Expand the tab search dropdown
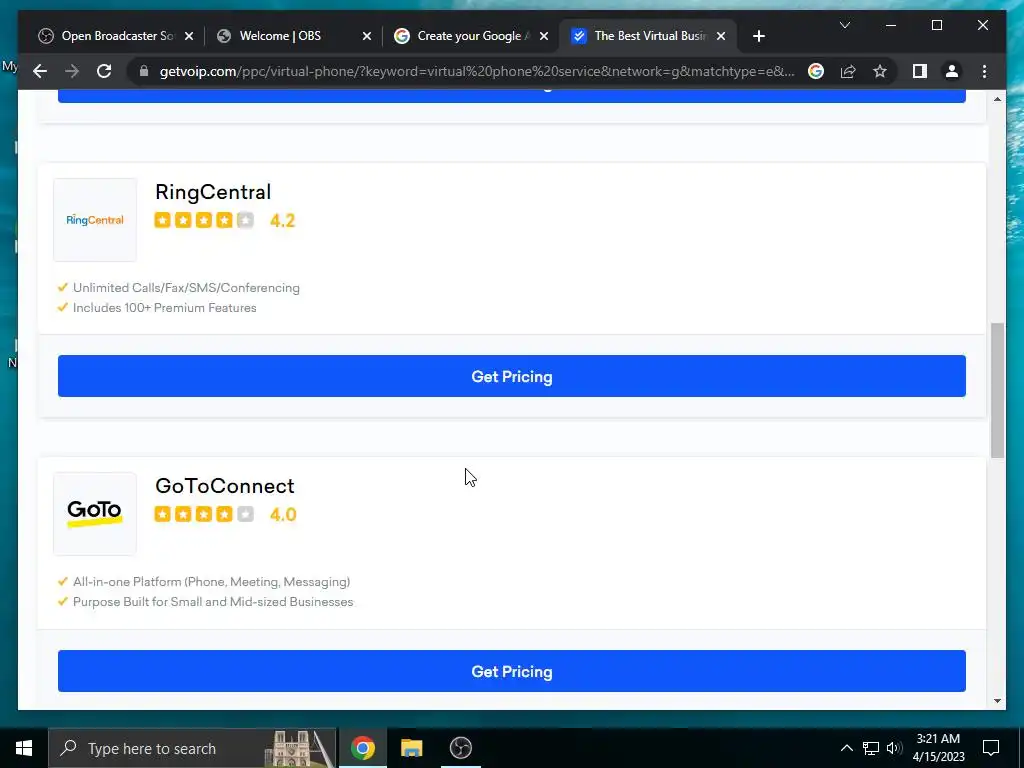Image resolution: width=1024 pixels, height=768 pixels. click(844, 25)
